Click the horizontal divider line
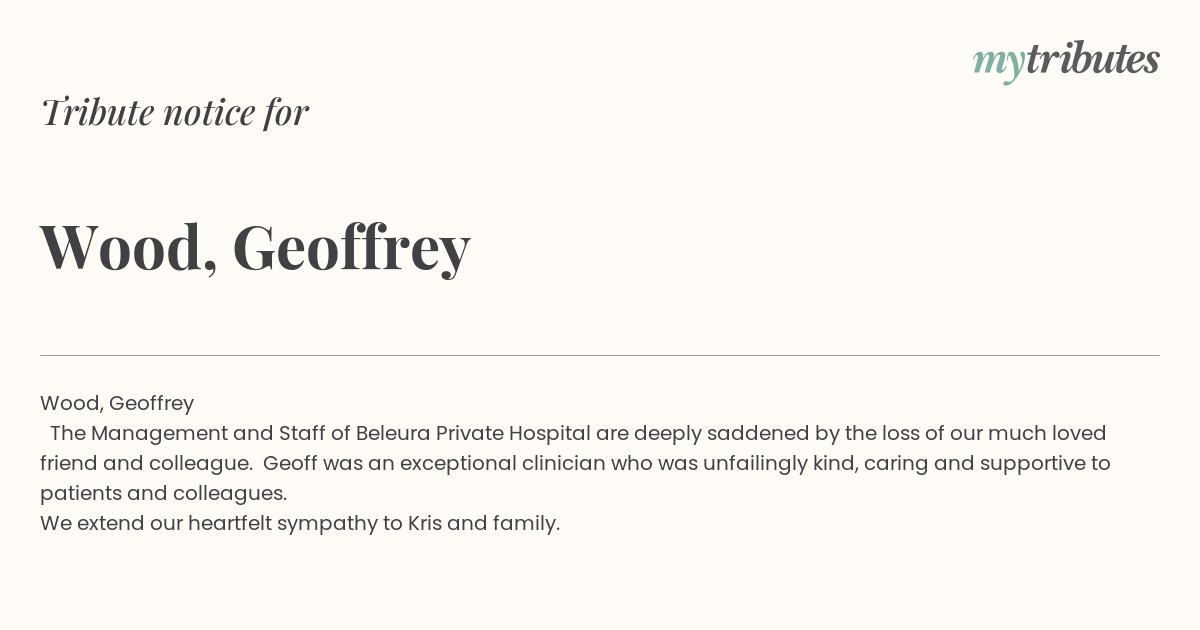Image resolution: width=1200 pixels, height=630 pixels. [x=600, y=355]
